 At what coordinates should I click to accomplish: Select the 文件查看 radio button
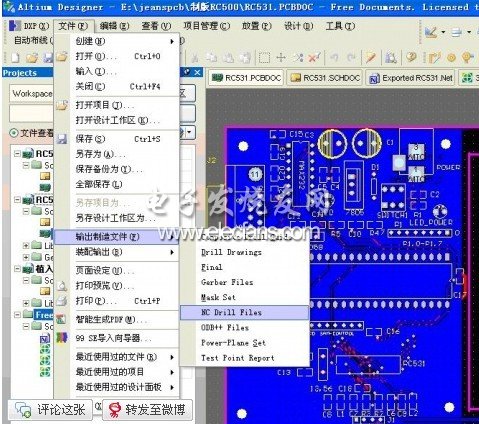14,133
